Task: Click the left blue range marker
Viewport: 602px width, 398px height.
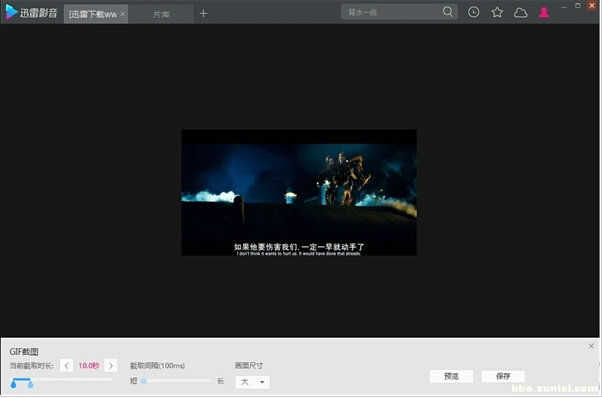Action: click(13, 383)
